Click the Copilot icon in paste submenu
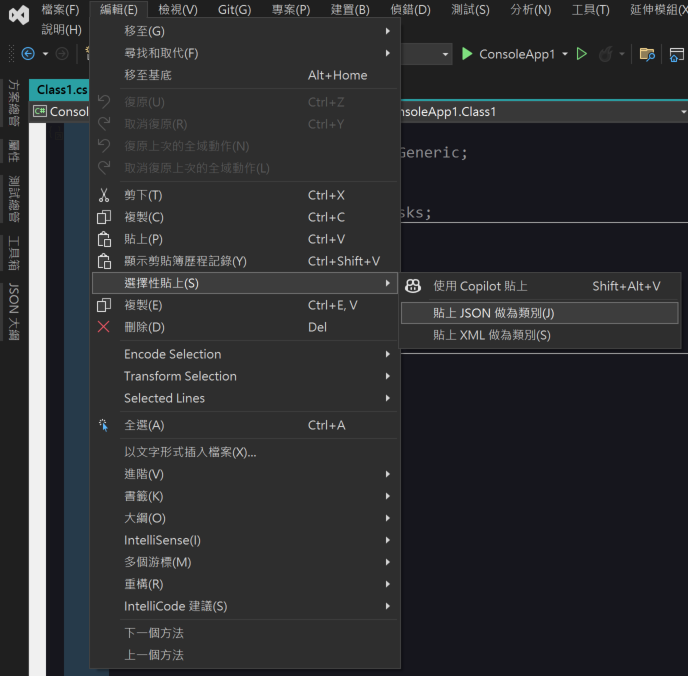The width and height of the screenshot is (688, 676). click(x=412, y=286)
